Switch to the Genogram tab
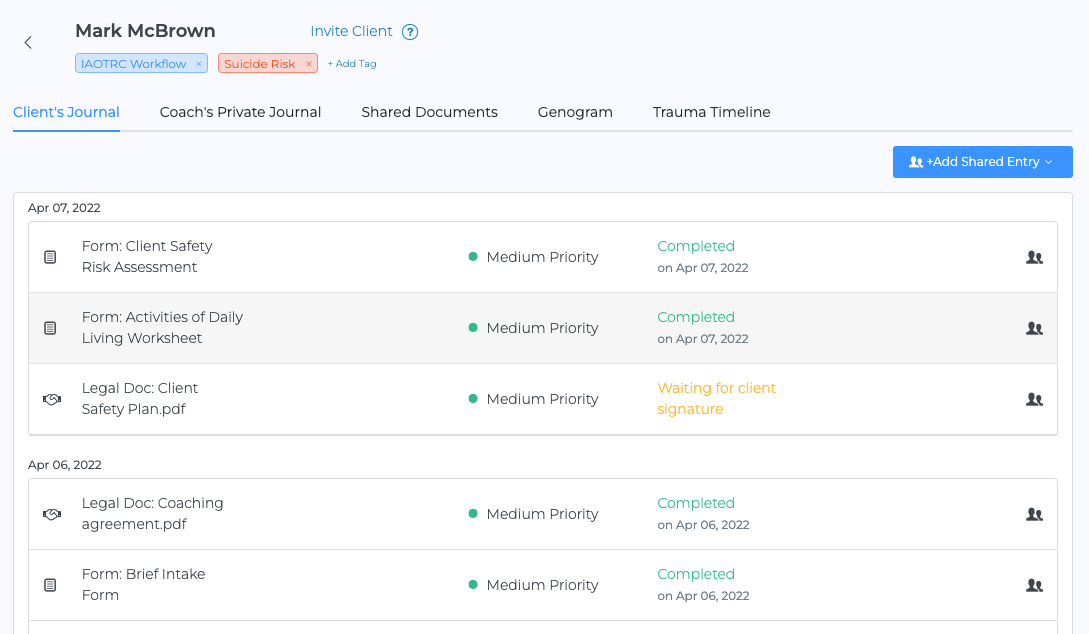This screenshot has width=1089, height=634. tap(575, 112)
